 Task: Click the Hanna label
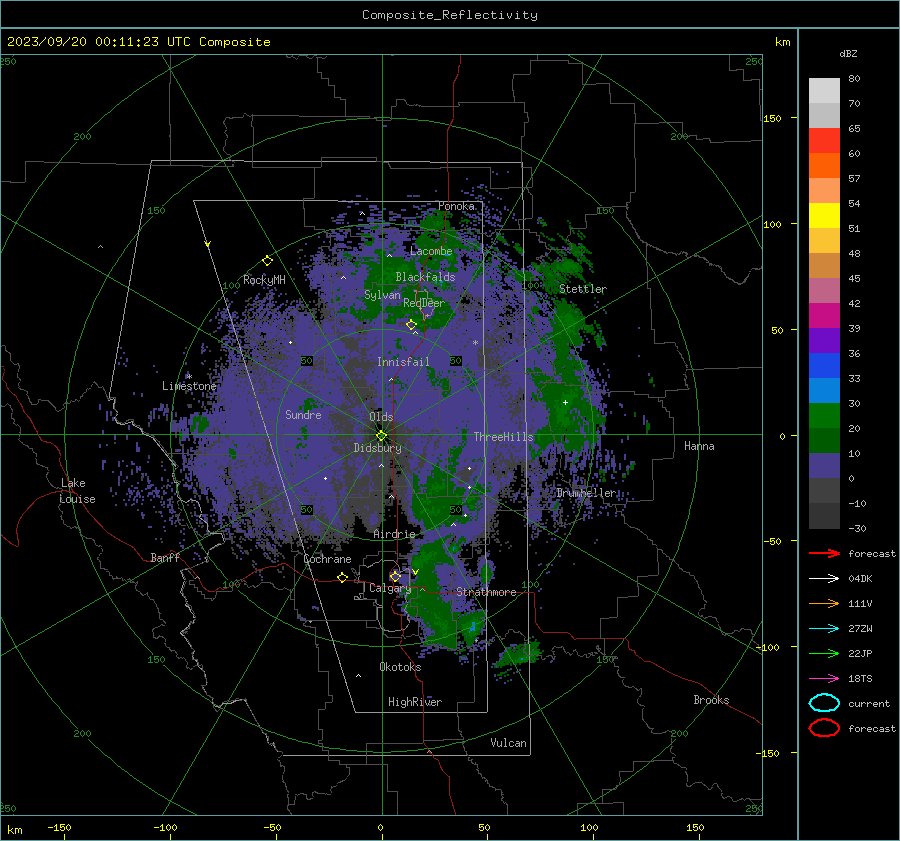point(699,446)
